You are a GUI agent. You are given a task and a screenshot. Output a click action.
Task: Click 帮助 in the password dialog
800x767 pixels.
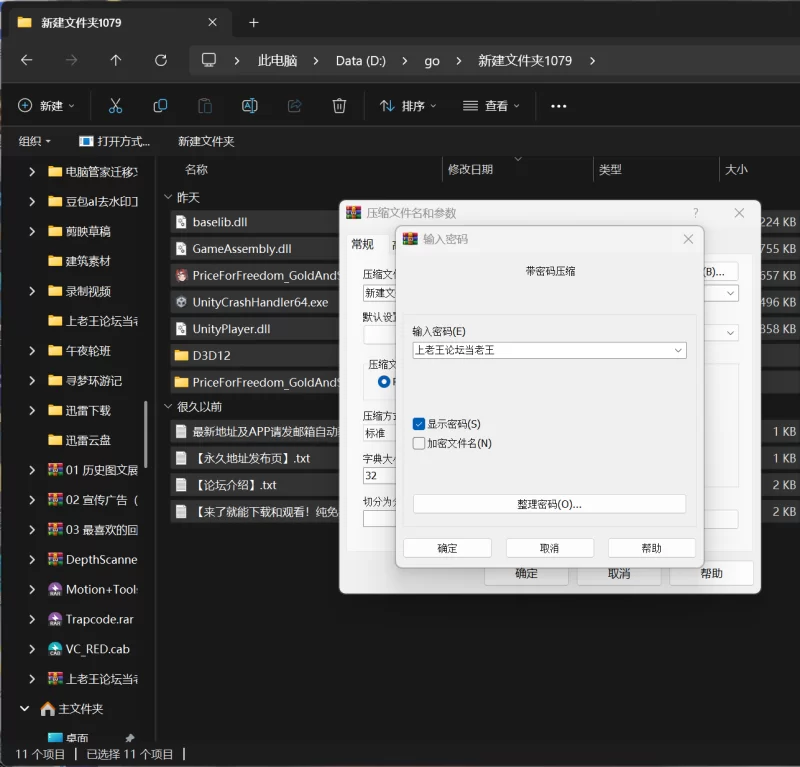(652, 548)
